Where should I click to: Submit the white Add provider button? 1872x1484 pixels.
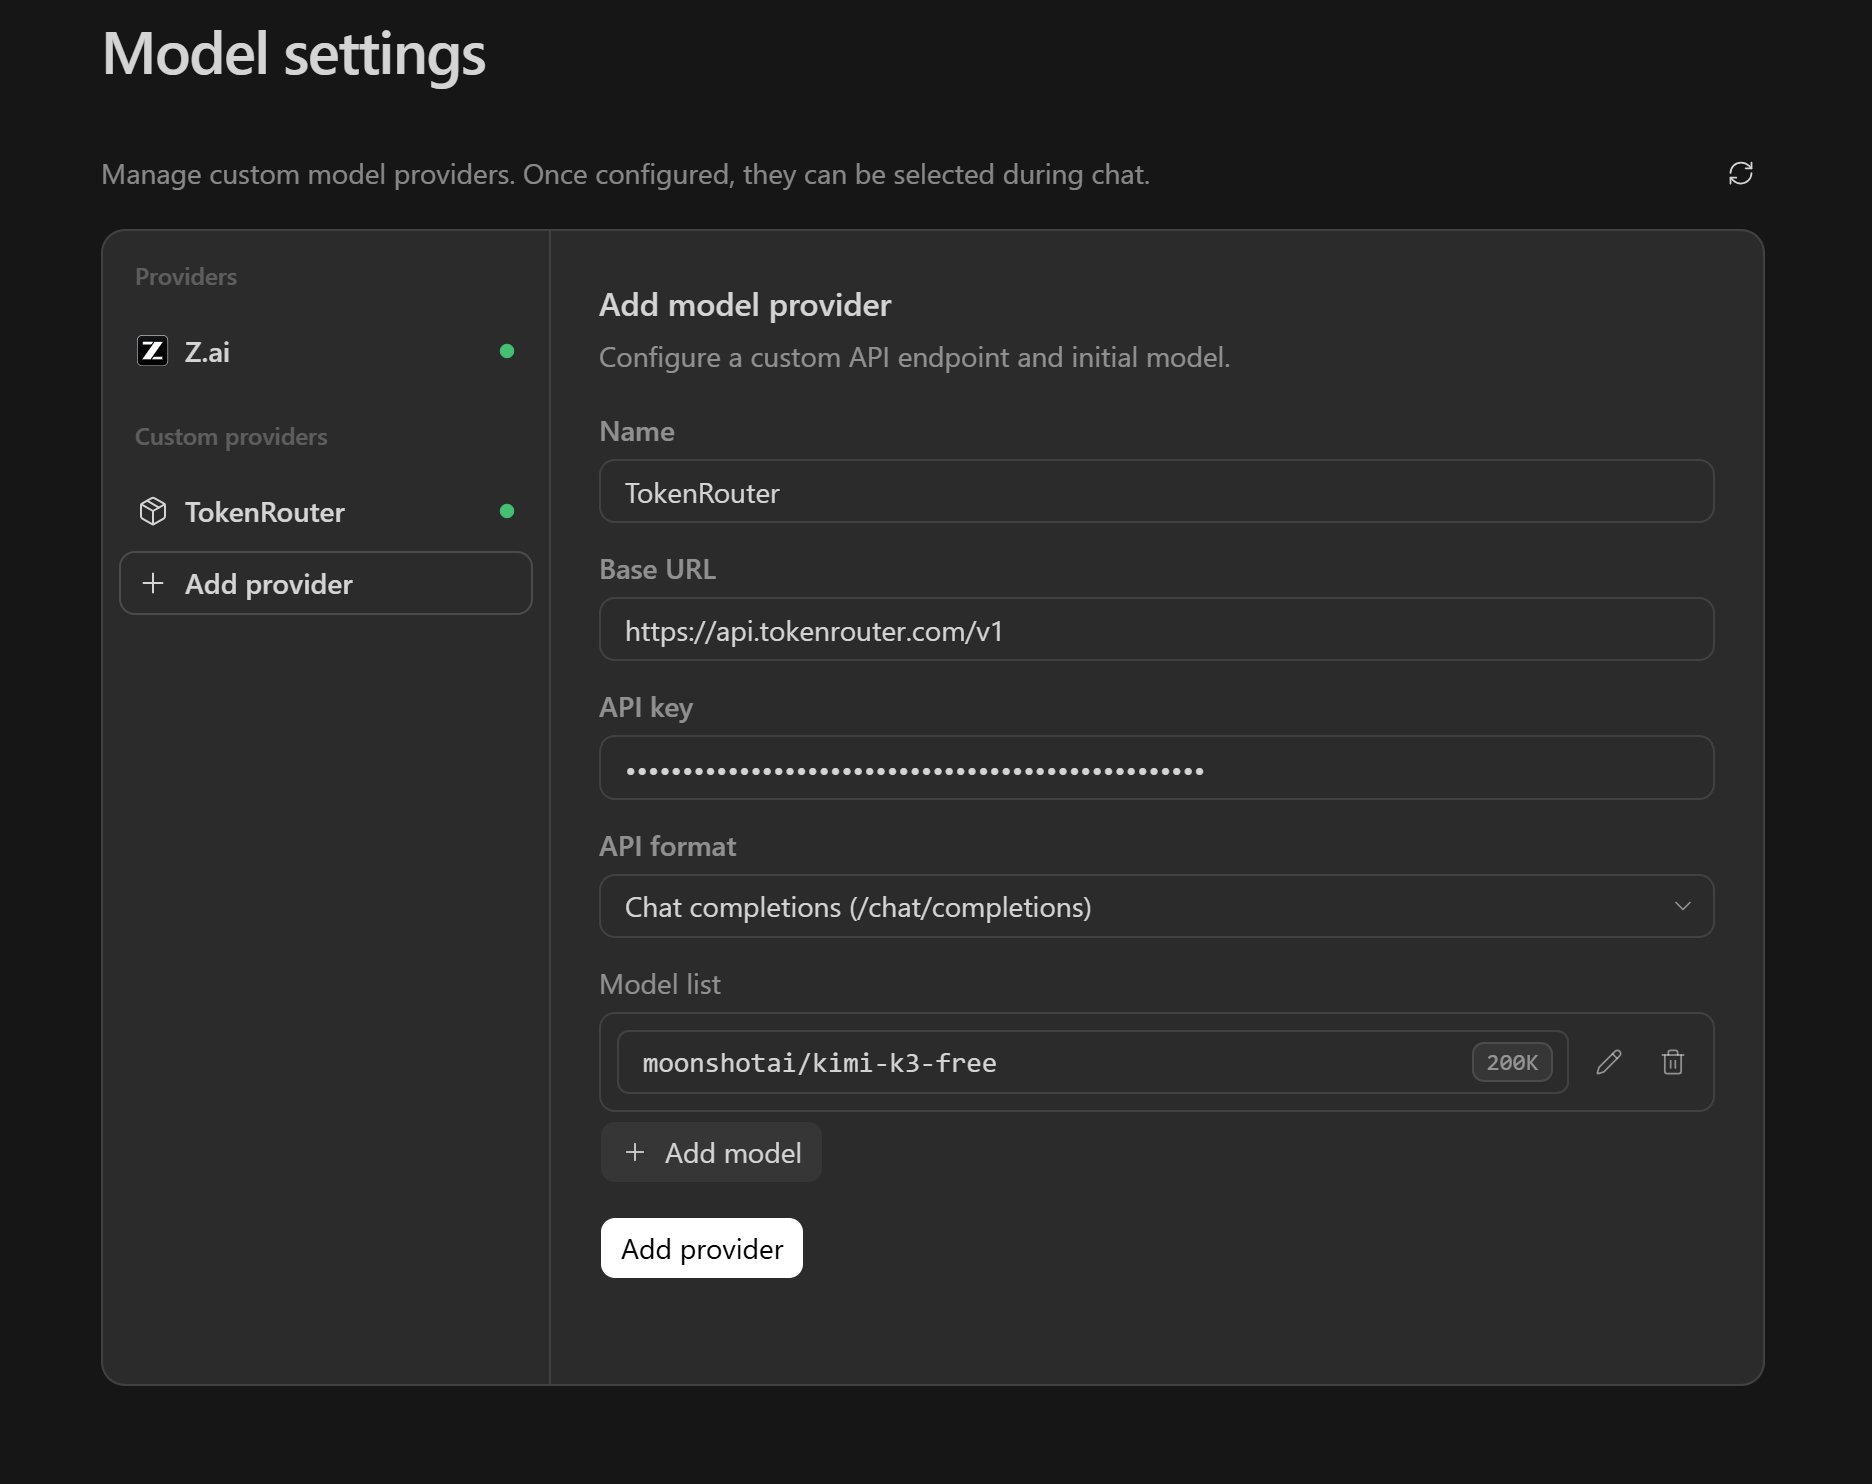pos(701,1248)
